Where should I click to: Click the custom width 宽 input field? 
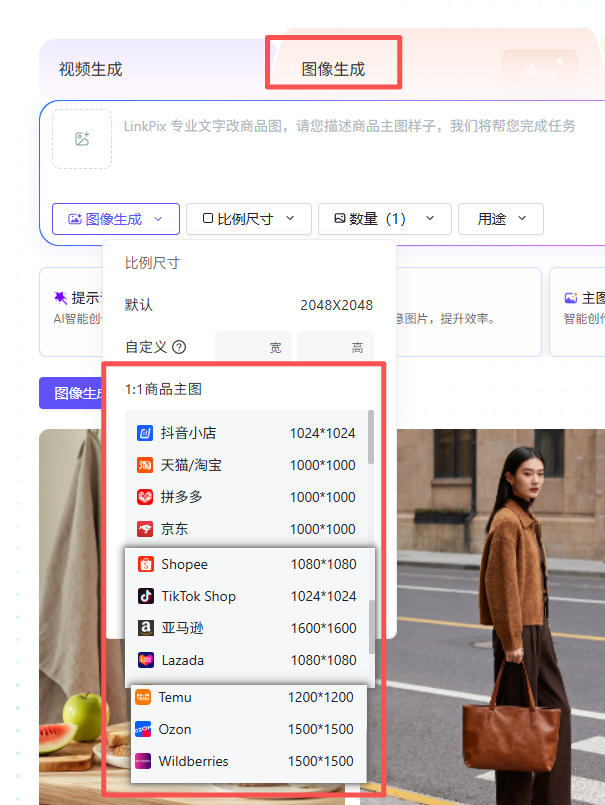click(254, 347)
